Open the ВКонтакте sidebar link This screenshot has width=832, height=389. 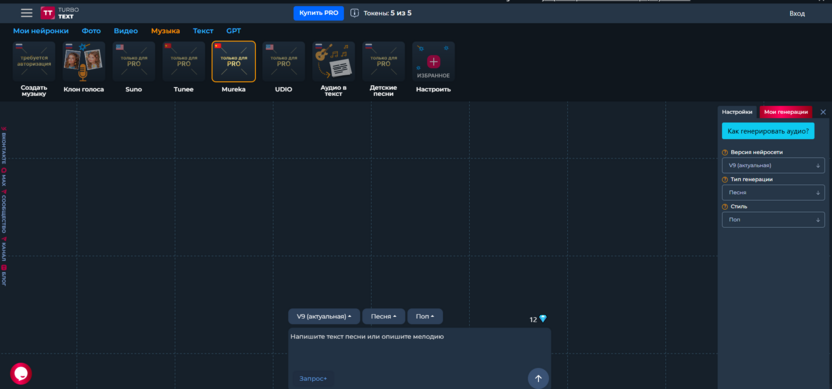click(x=4, y=146)
